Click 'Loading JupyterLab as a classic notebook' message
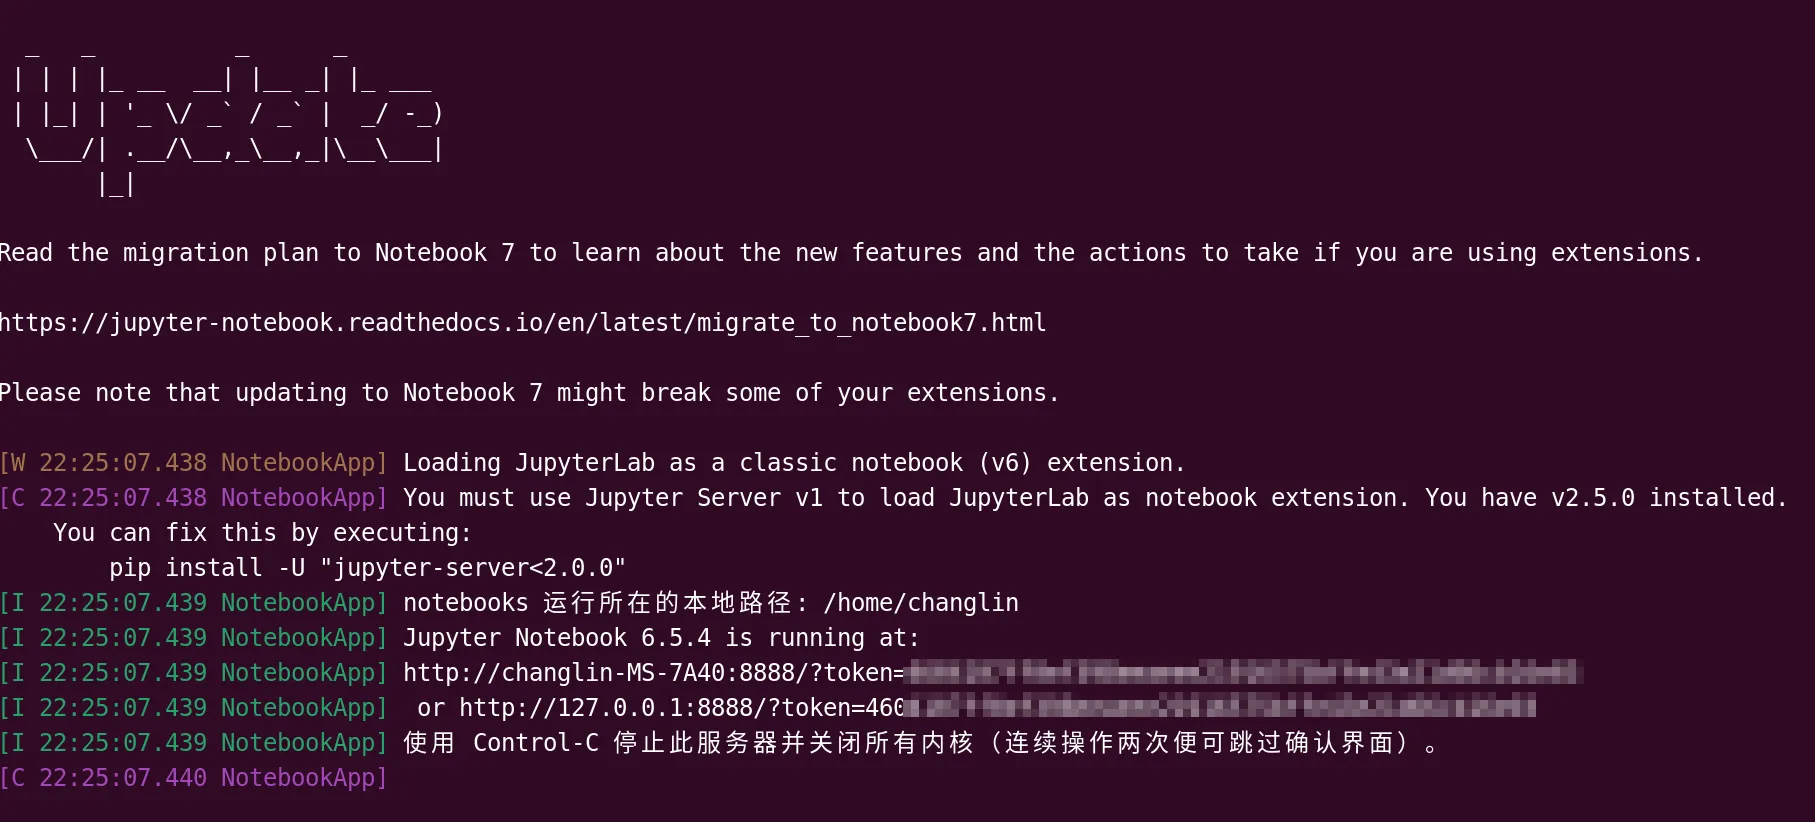1815x822 pixels. pos(793,463)
